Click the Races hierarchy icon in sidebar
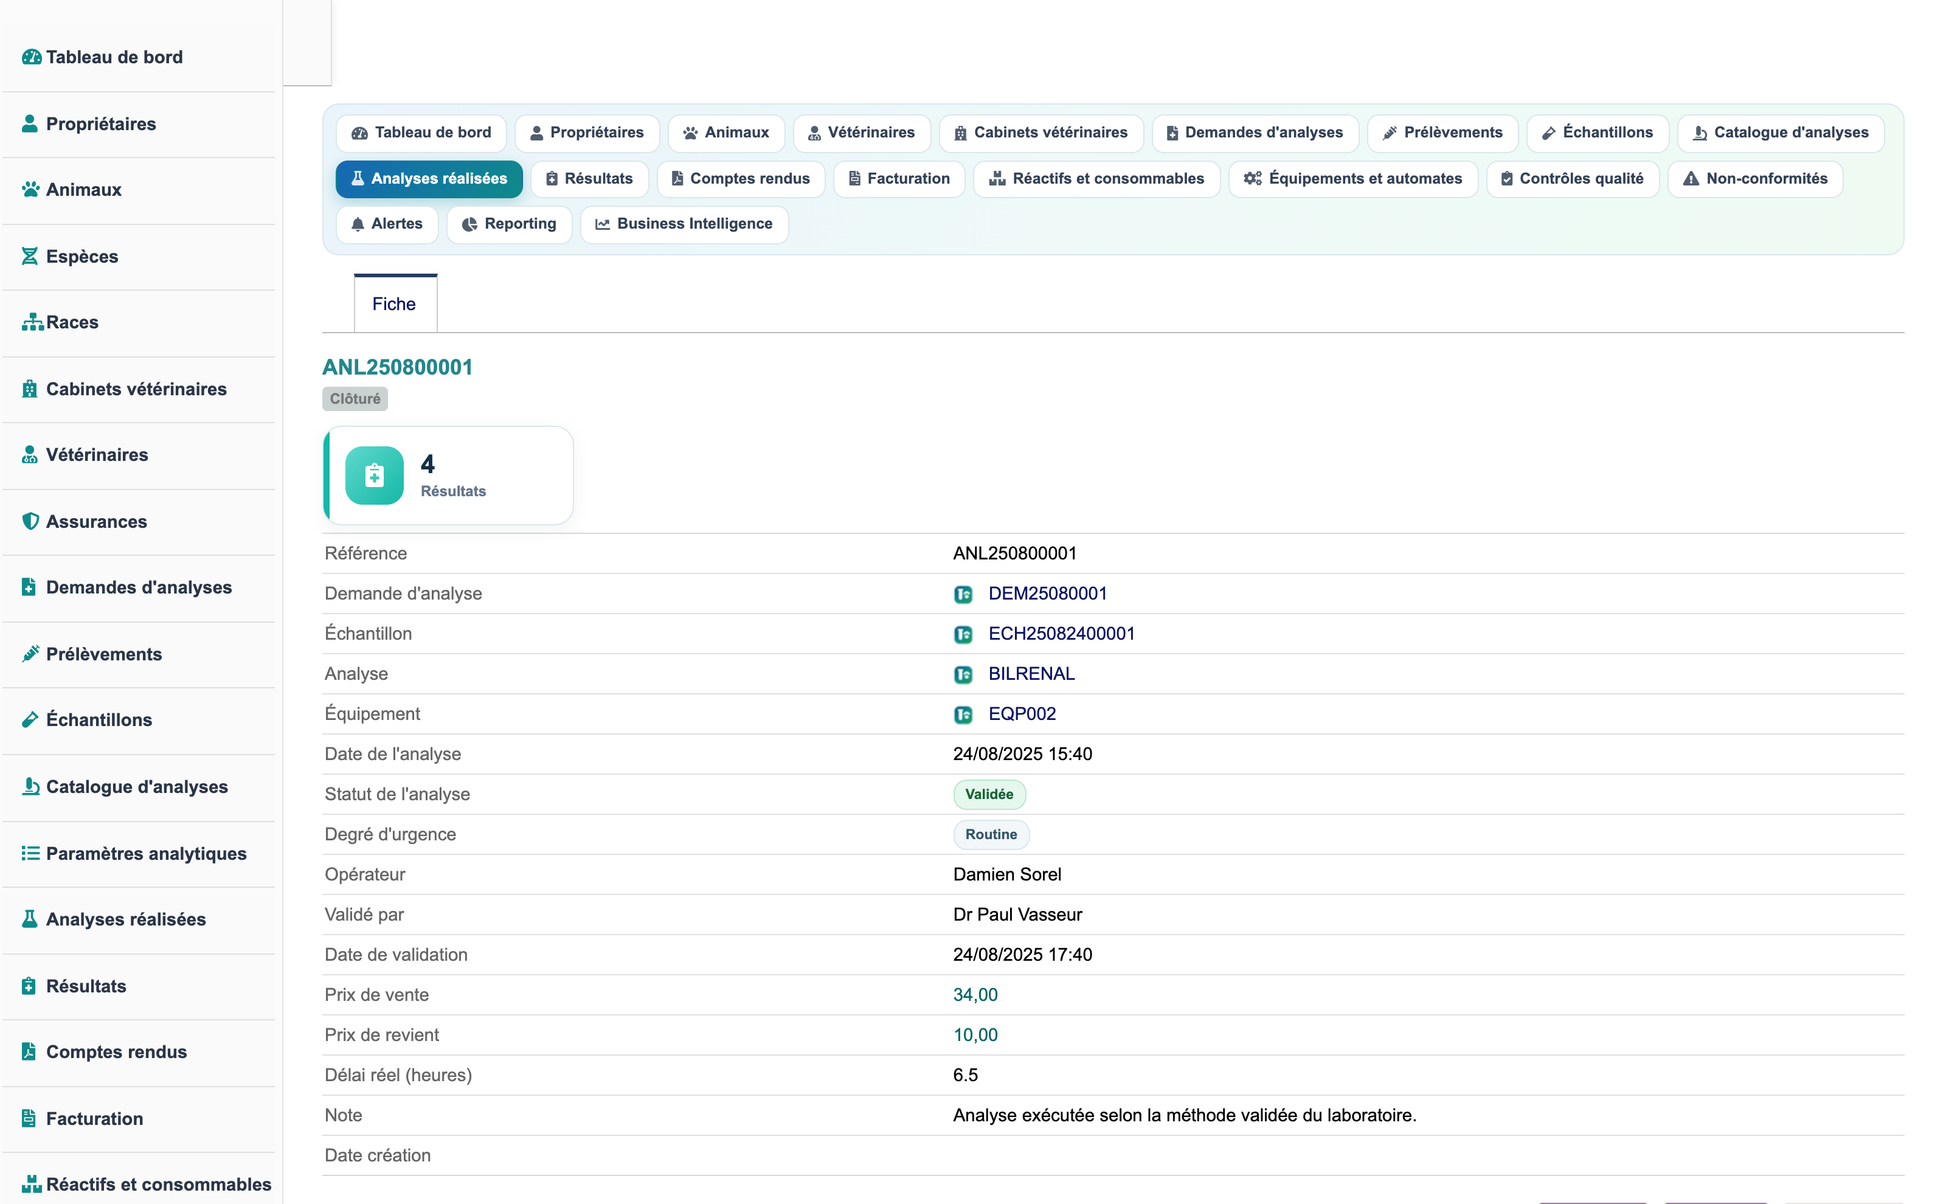This screenshot has height=1204, width=1946. tap(32, 322)
